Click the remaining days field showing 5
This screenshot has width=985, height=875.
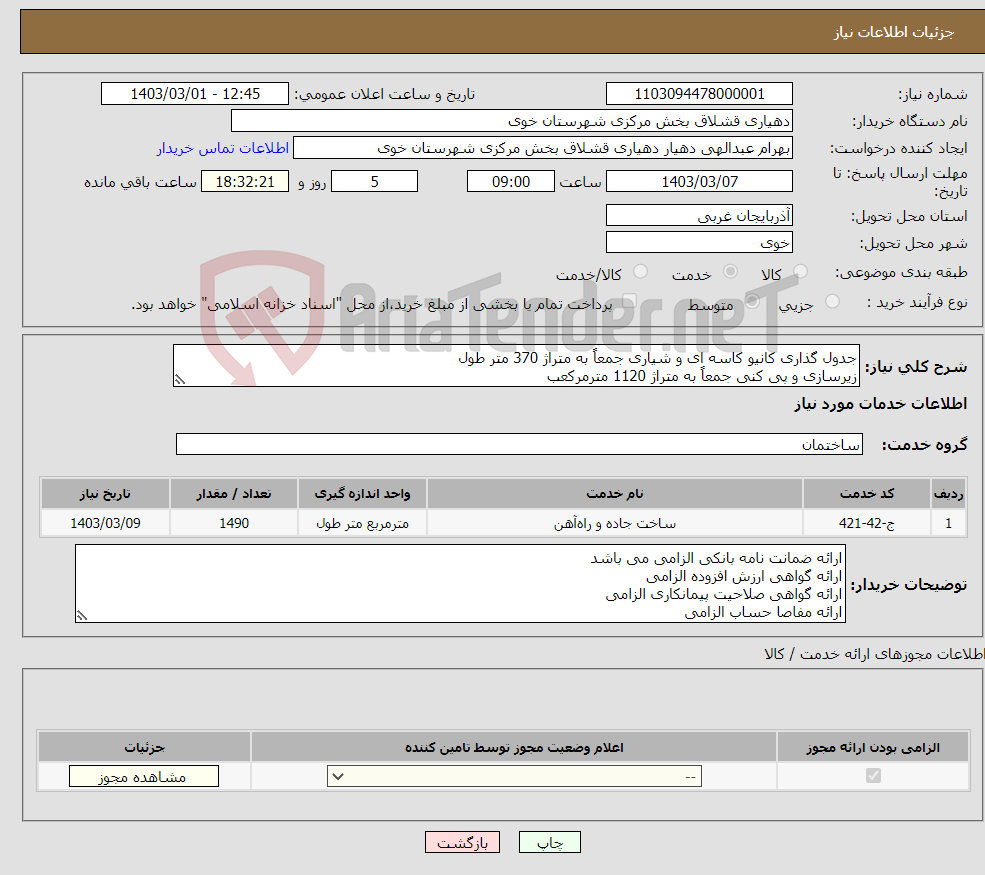[374, 182]
